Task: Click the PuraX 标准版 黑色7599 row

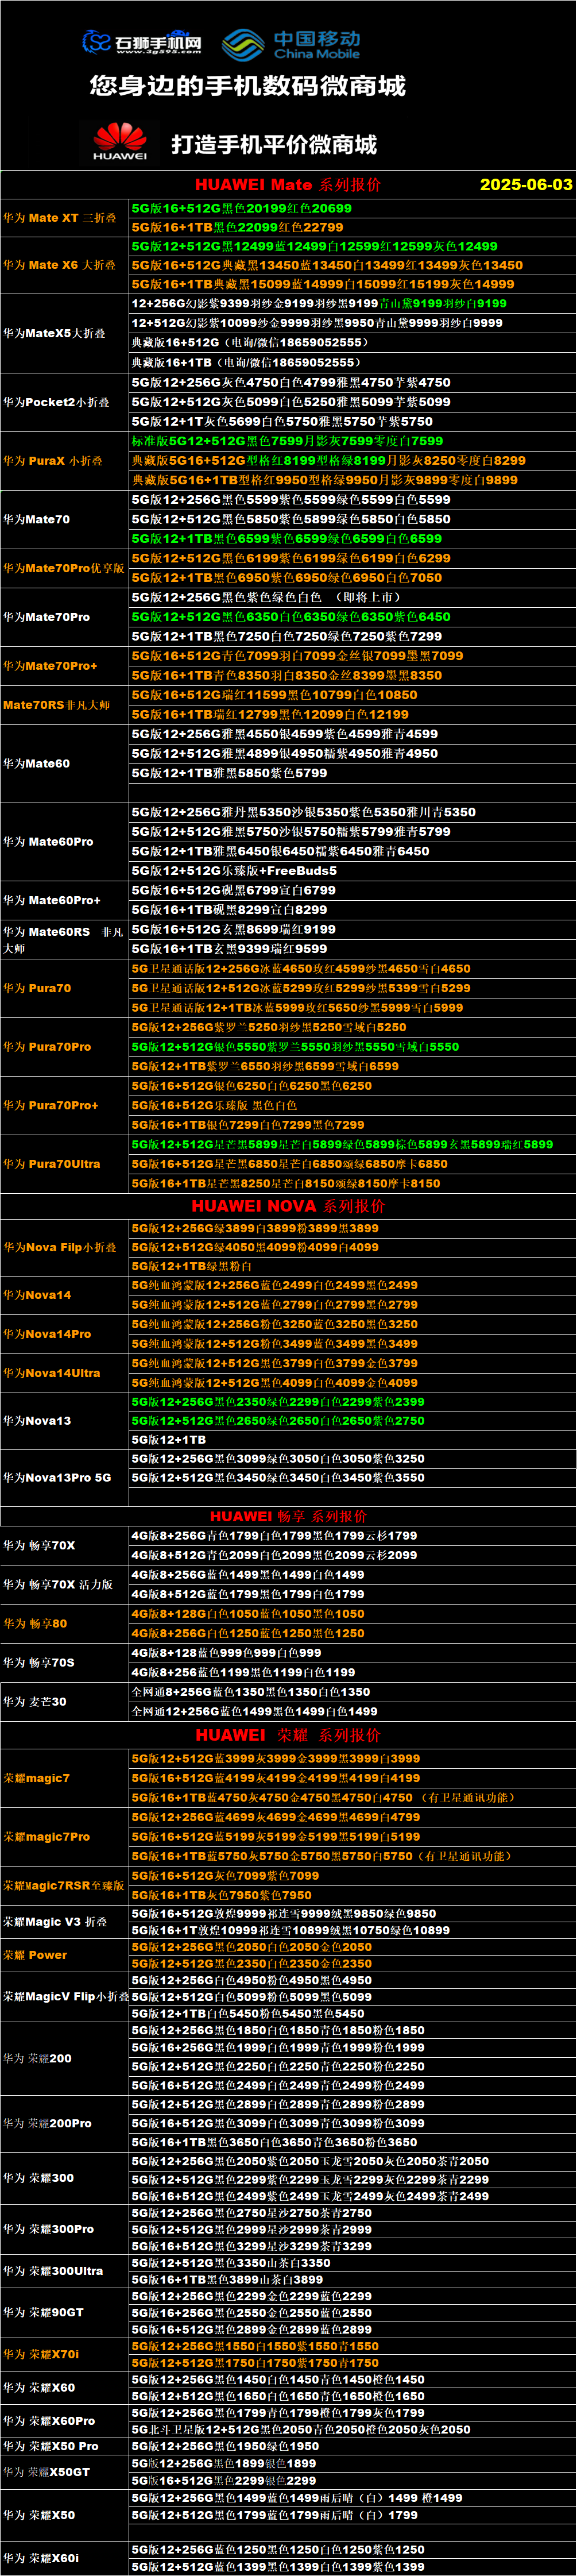Action: [x=353, y=441]
